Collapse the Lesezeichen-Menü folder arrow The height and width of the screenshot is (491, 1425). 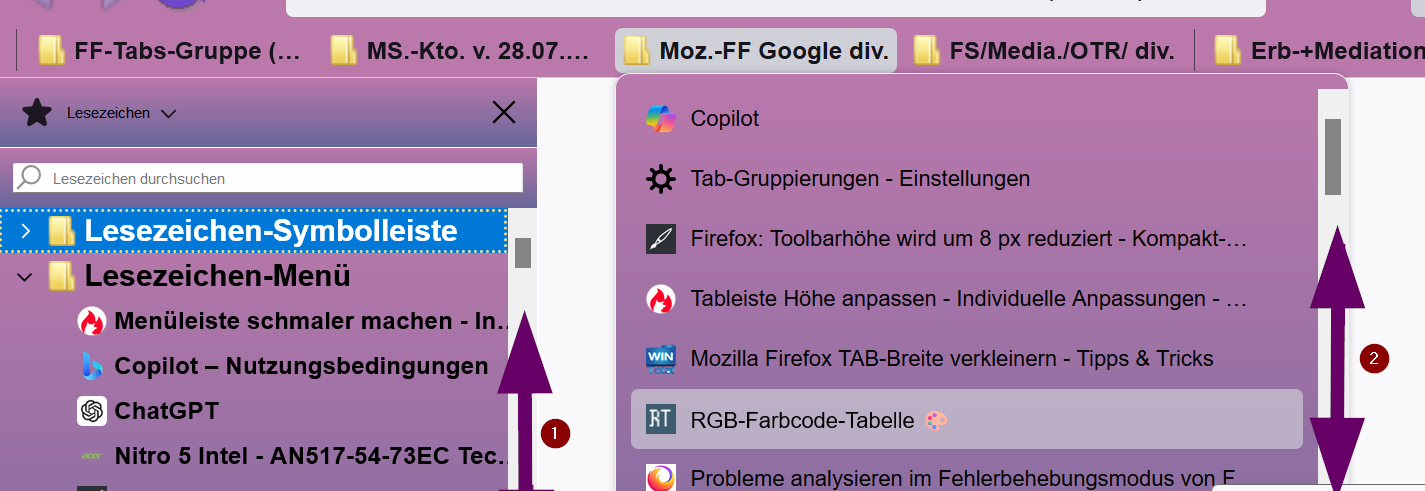click(26, 276)
